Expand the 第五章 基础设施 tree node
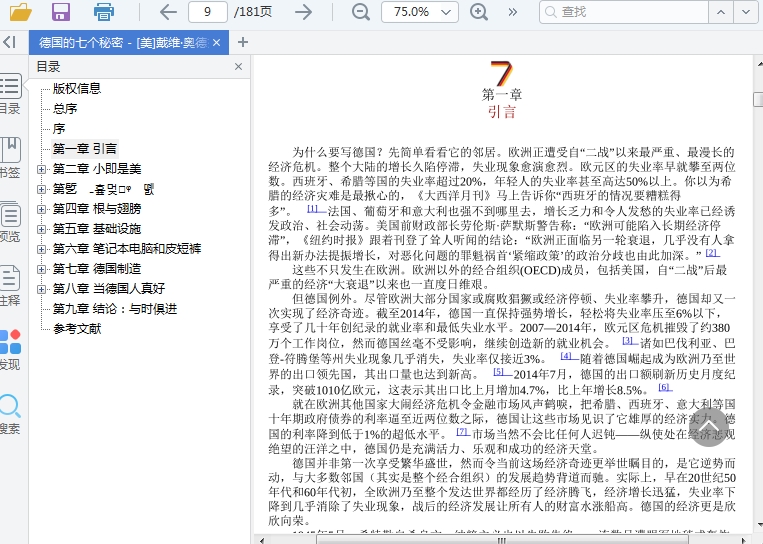The width and height of the screenshot is (763, 544). (x=42, y=229)
